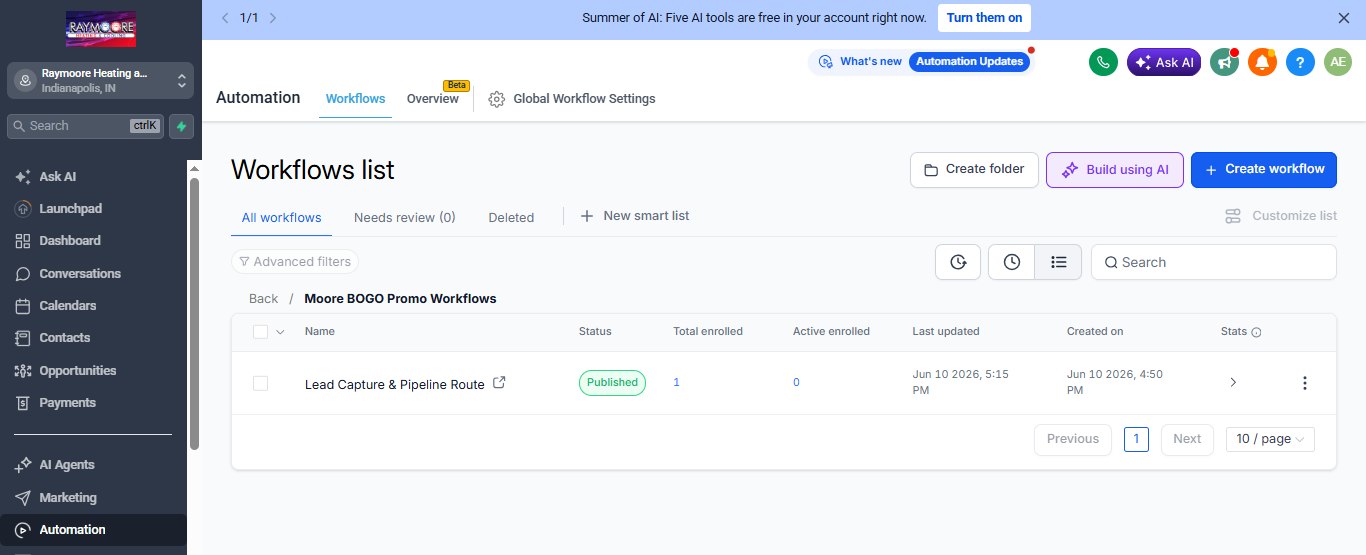The width and height of the screenshot is (1366, 555).
Task: Click the Global Workflow Settings gear icon
Action: [496, 99]
